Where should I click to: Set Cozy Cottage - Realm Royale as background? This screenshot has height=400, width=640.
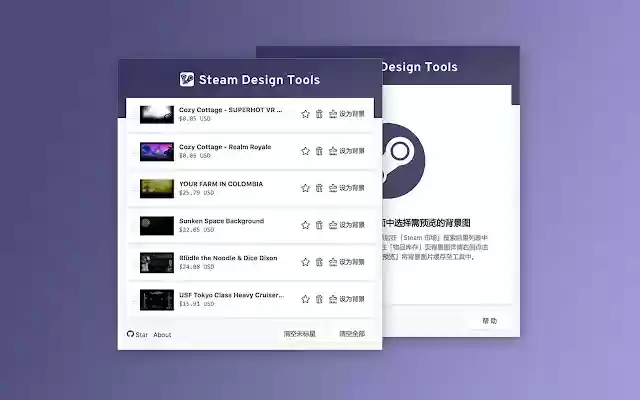[347, 151]
